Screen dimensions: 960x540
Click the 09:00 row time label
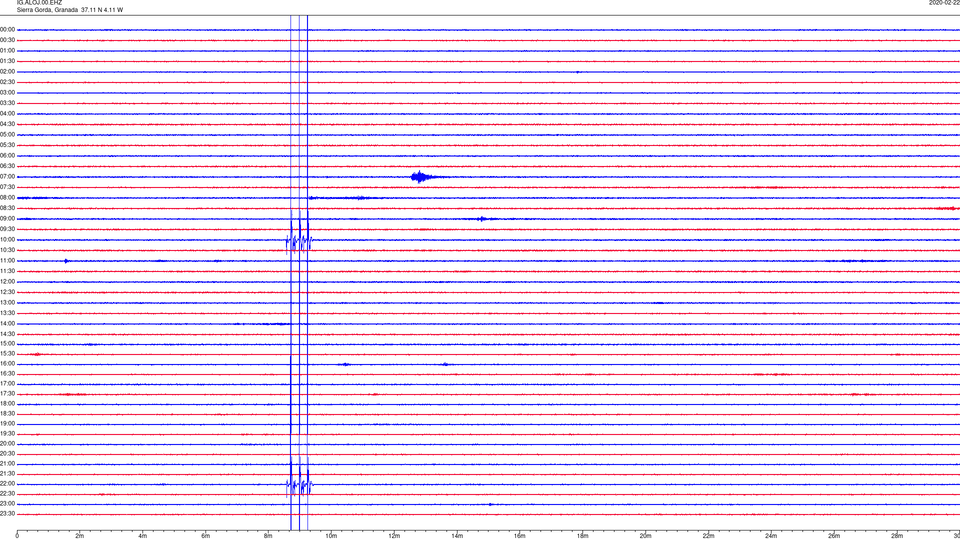[x=7, y=219]
